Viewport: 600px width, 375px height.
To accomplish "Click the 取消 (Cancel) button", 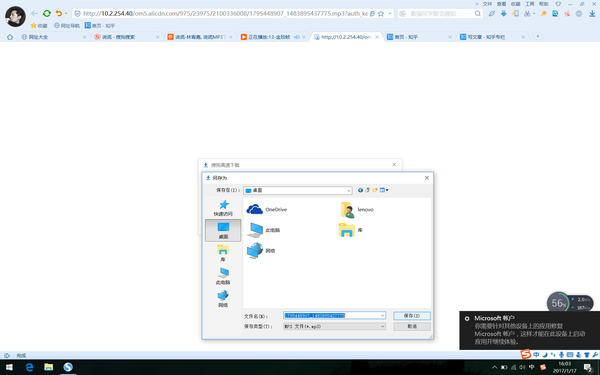I will (x=412, y=326).
